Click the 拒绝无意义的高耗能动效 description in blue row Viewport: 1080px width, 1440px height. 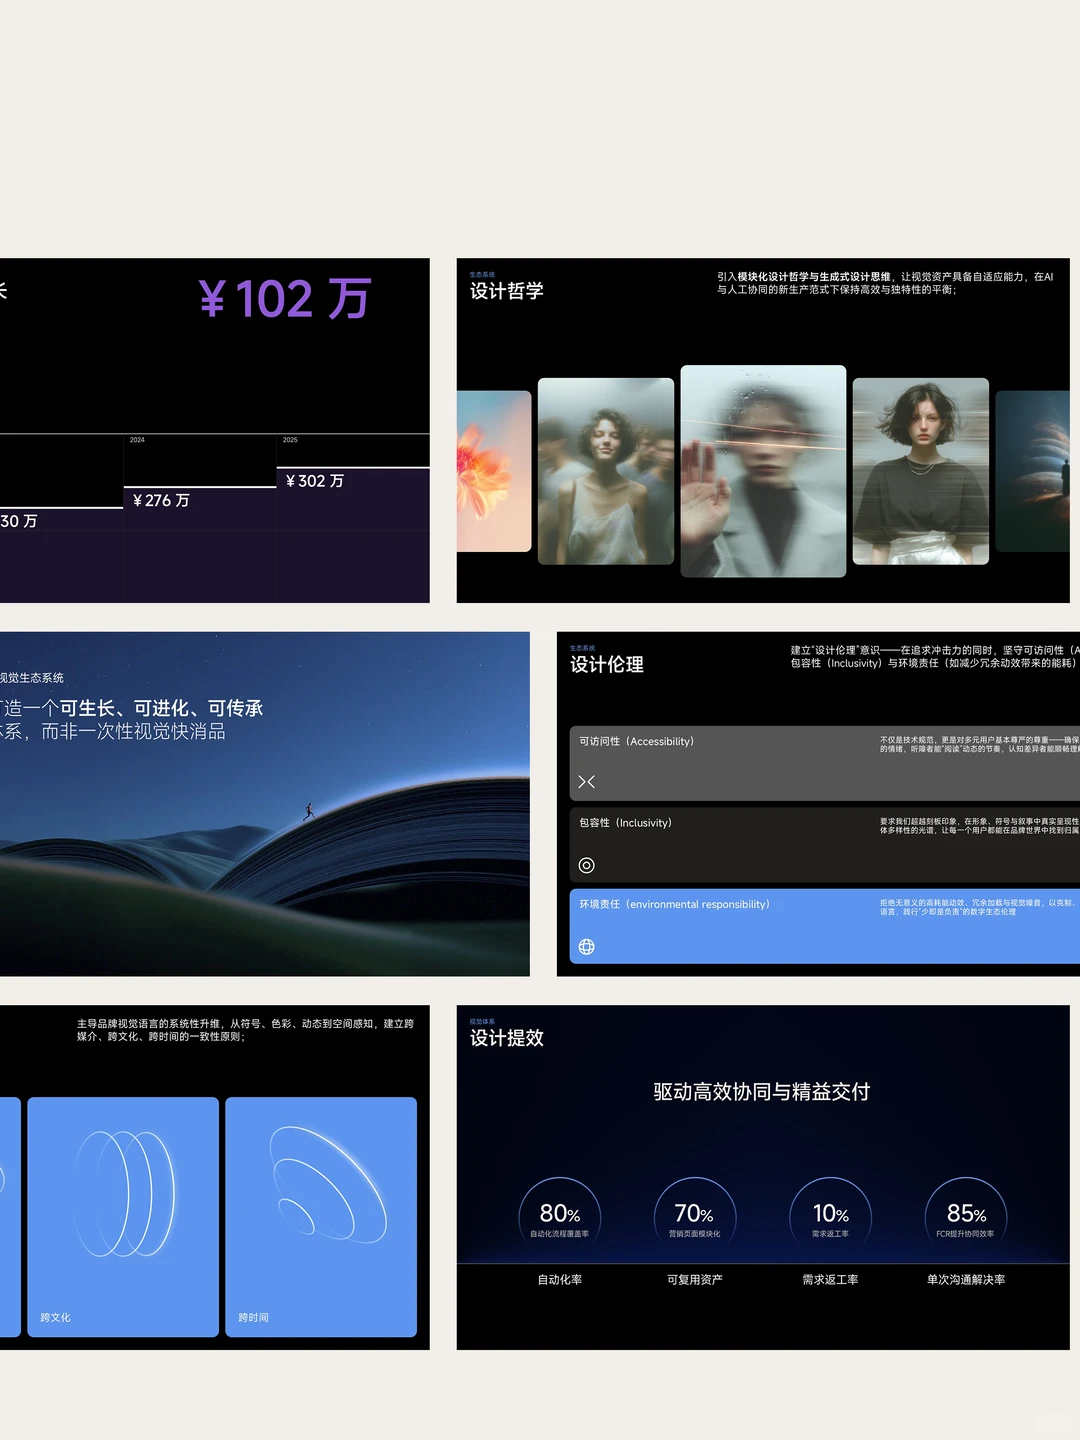pyautogui.click(x=978, y=907)
